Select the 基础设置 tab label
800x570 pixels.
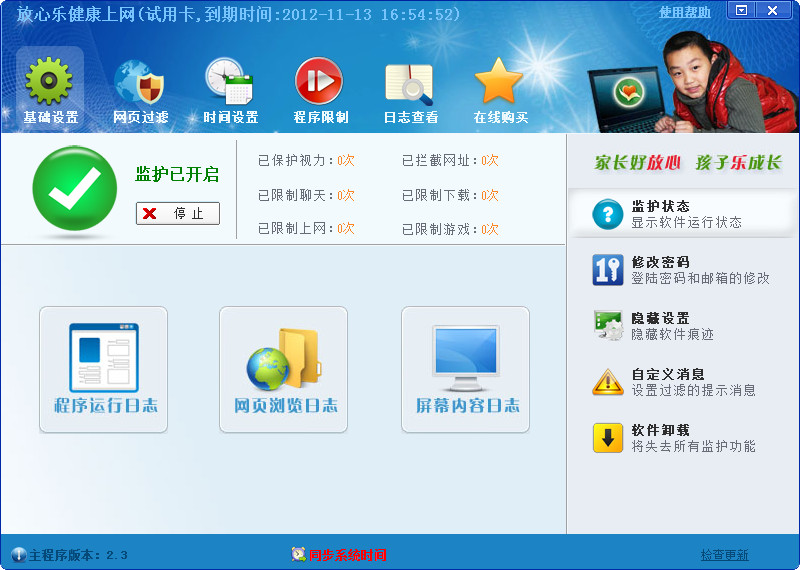51,117
